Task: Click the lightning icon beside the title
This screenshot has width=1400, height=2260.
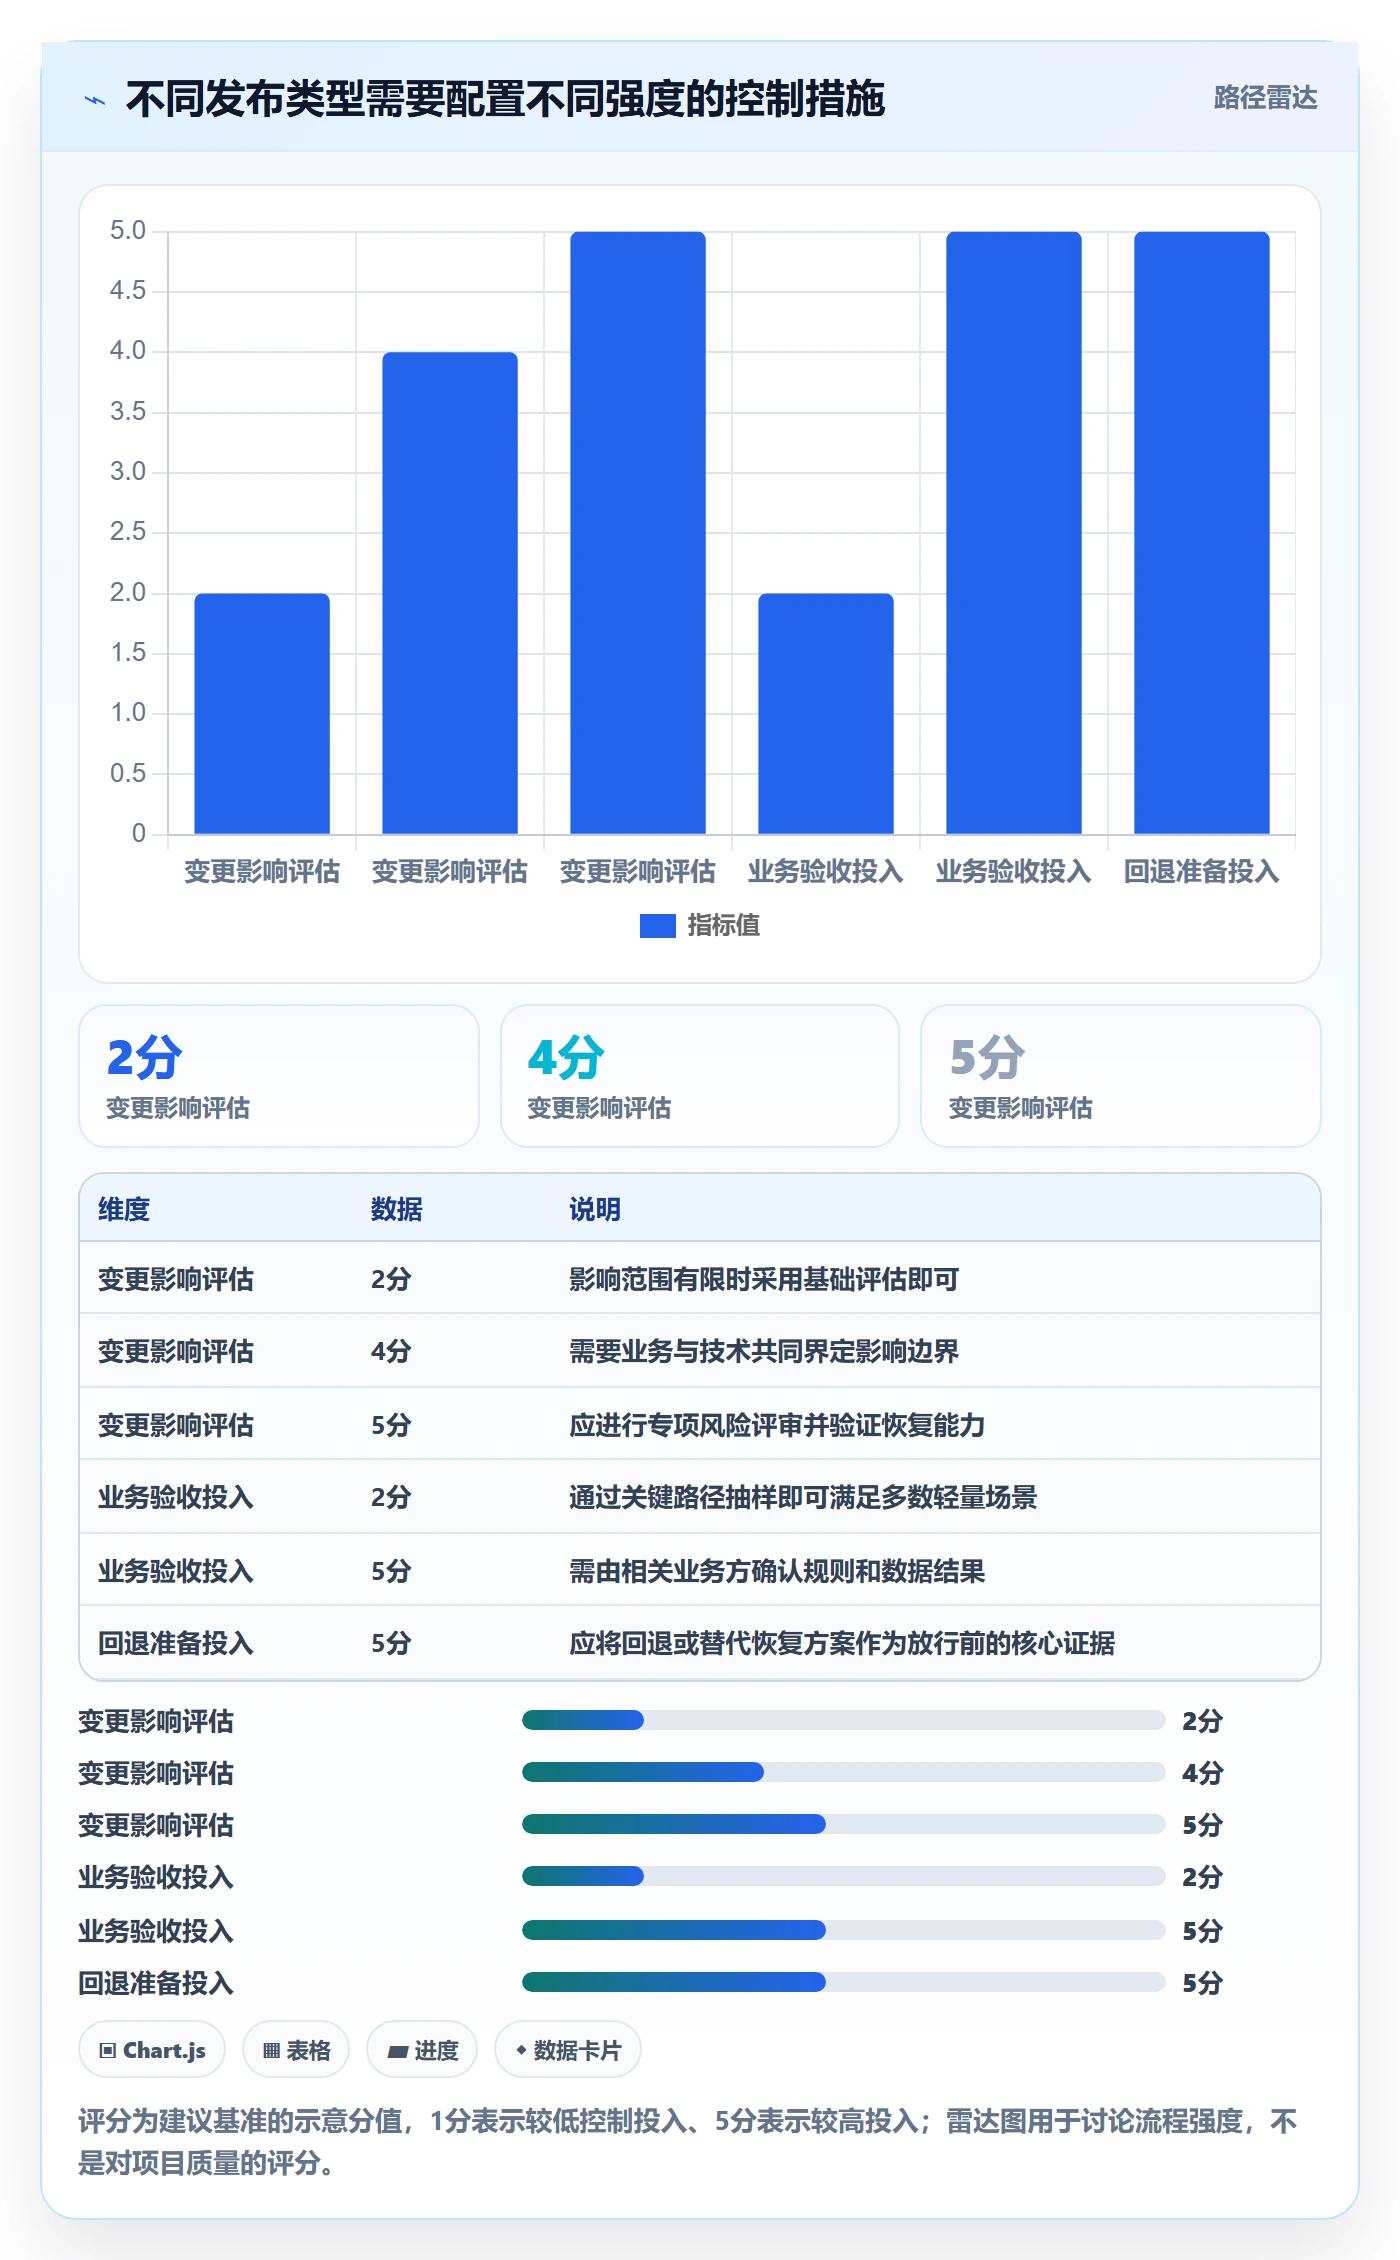Action: [95, 100]
